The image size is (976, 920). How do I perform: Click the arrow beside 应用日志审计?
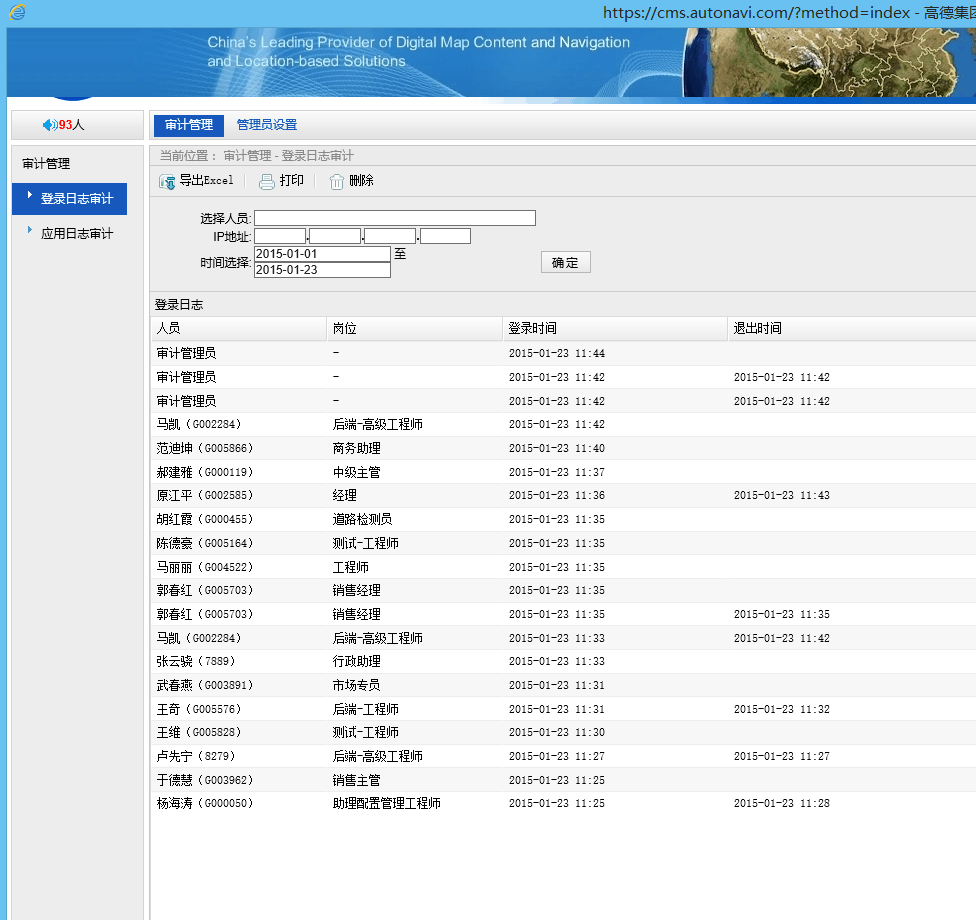click(29, 230)
